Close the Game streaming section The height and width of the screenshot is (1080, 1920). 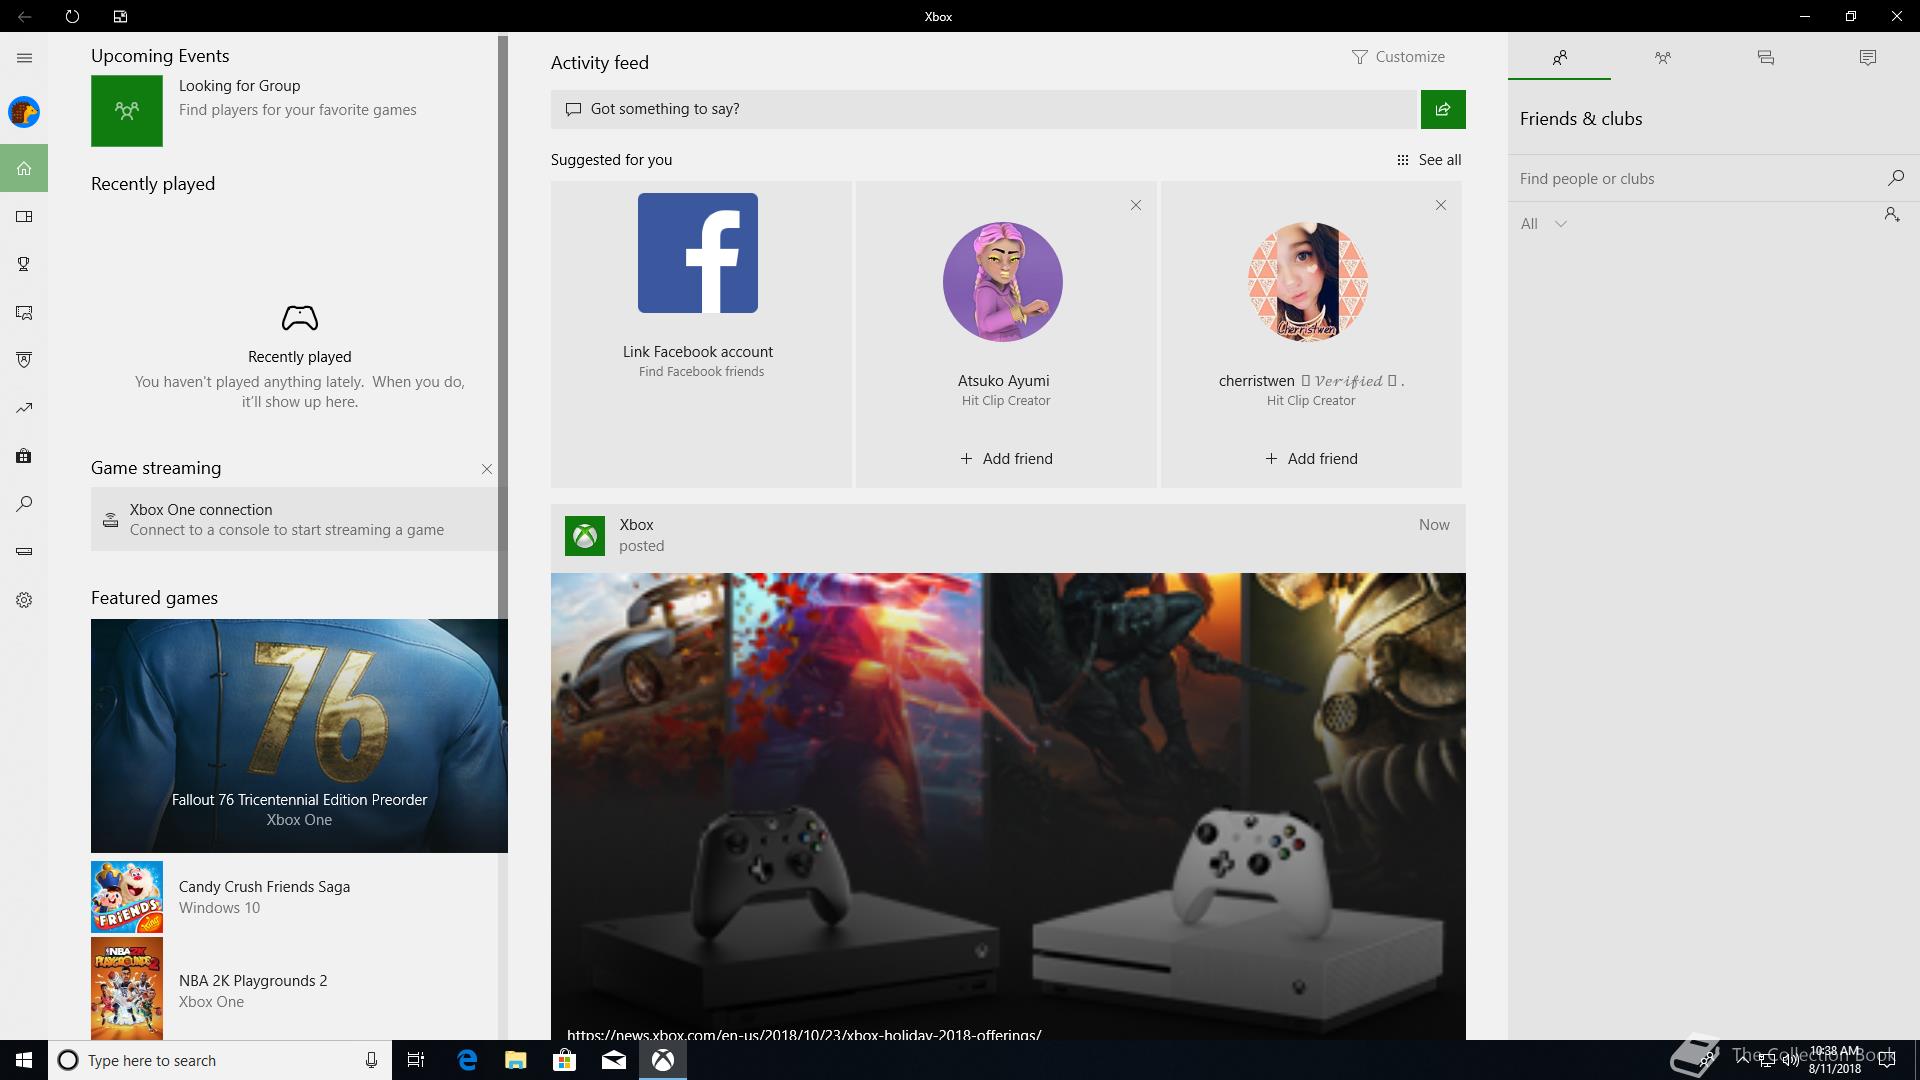click(487, 469)
